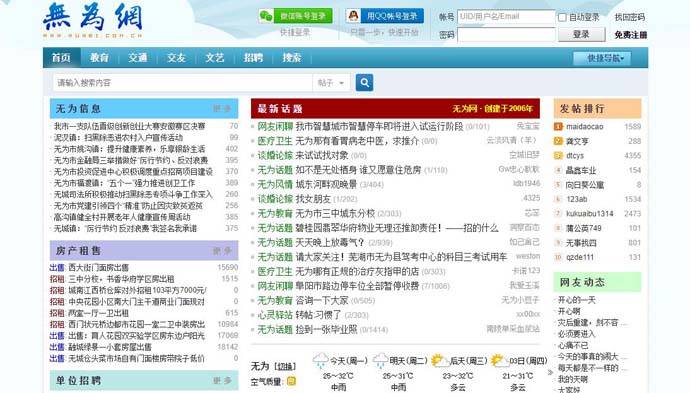The width and height of the screenshot is (690, 393).
Task: Enable the 自动登录 checkbox
Action: click(x=562, y=17)
